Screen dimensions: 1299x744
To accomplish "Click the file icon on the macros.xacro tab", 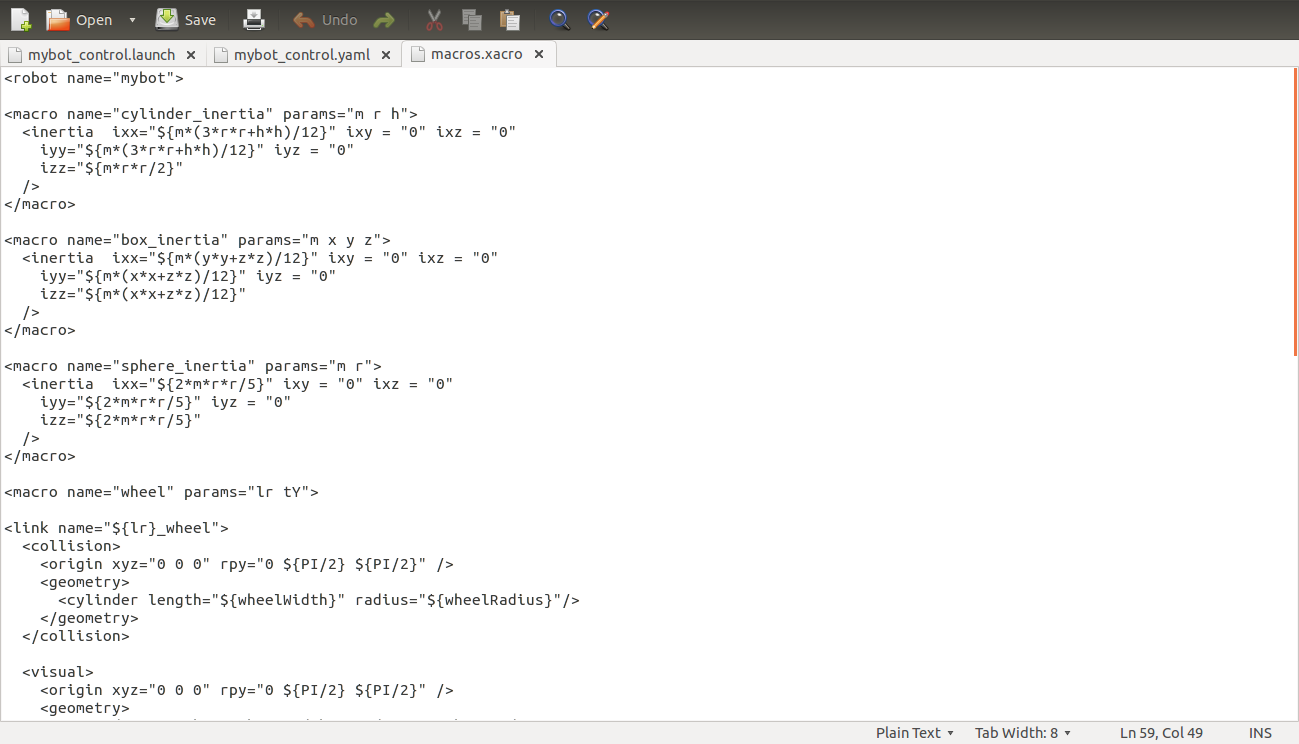I will tap(418, 54).
